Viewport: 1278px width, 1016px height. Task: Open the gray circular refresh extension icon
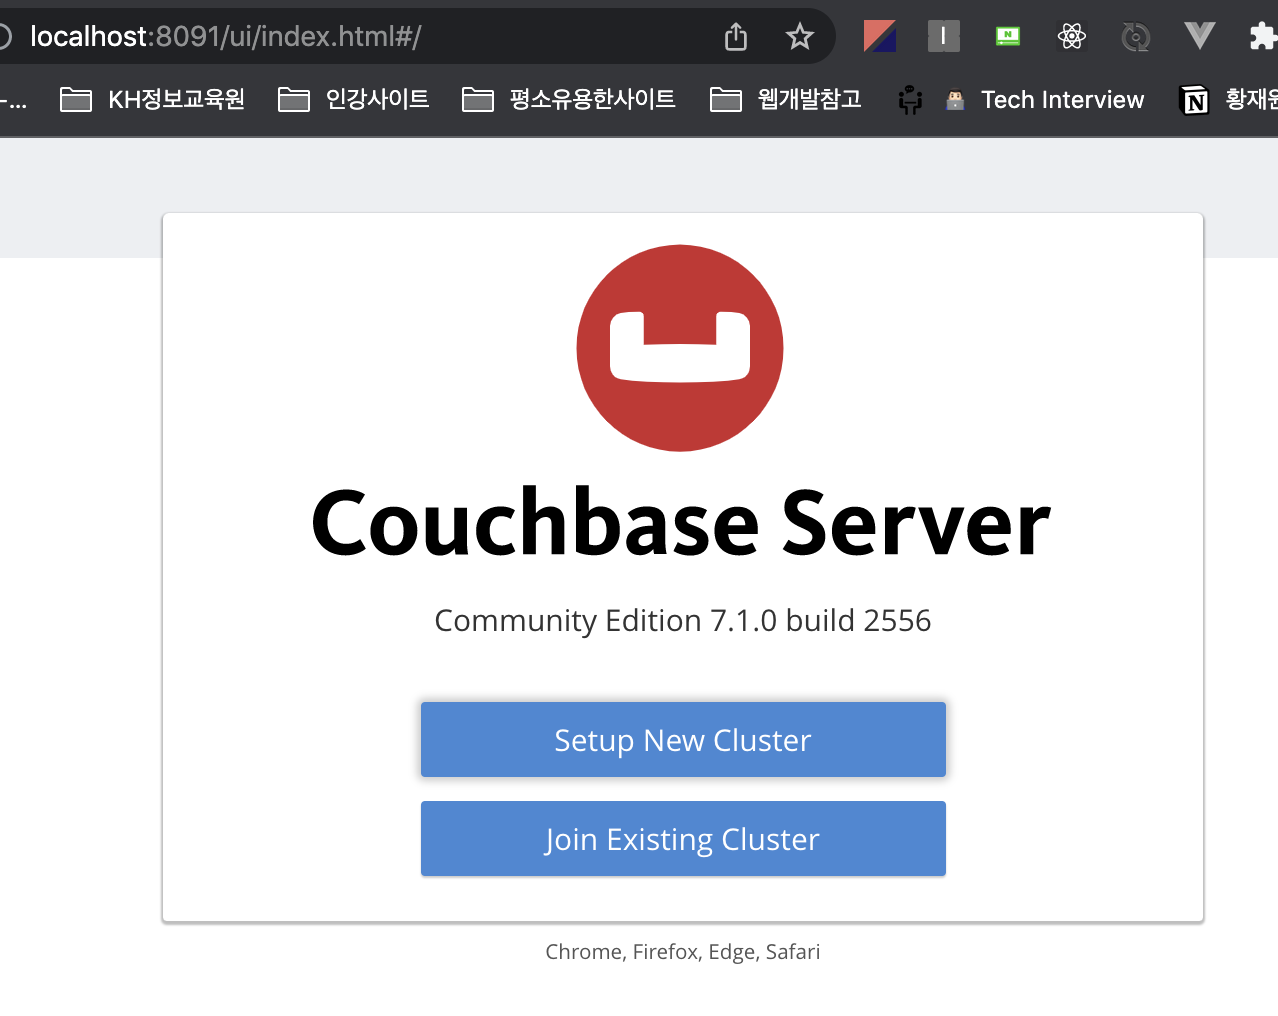1136,38
